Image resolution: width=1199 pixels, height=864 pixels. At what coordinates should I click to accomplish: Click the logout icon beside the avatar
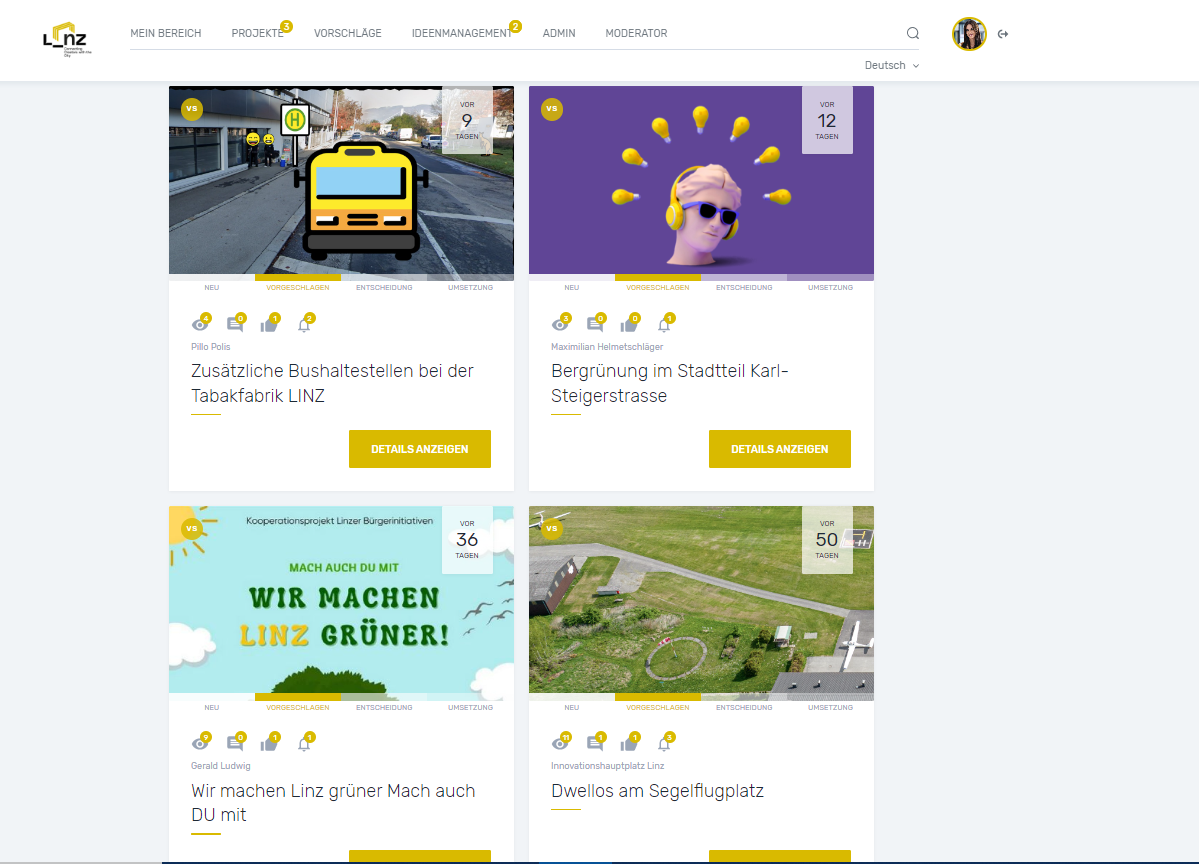point(1003,34)
